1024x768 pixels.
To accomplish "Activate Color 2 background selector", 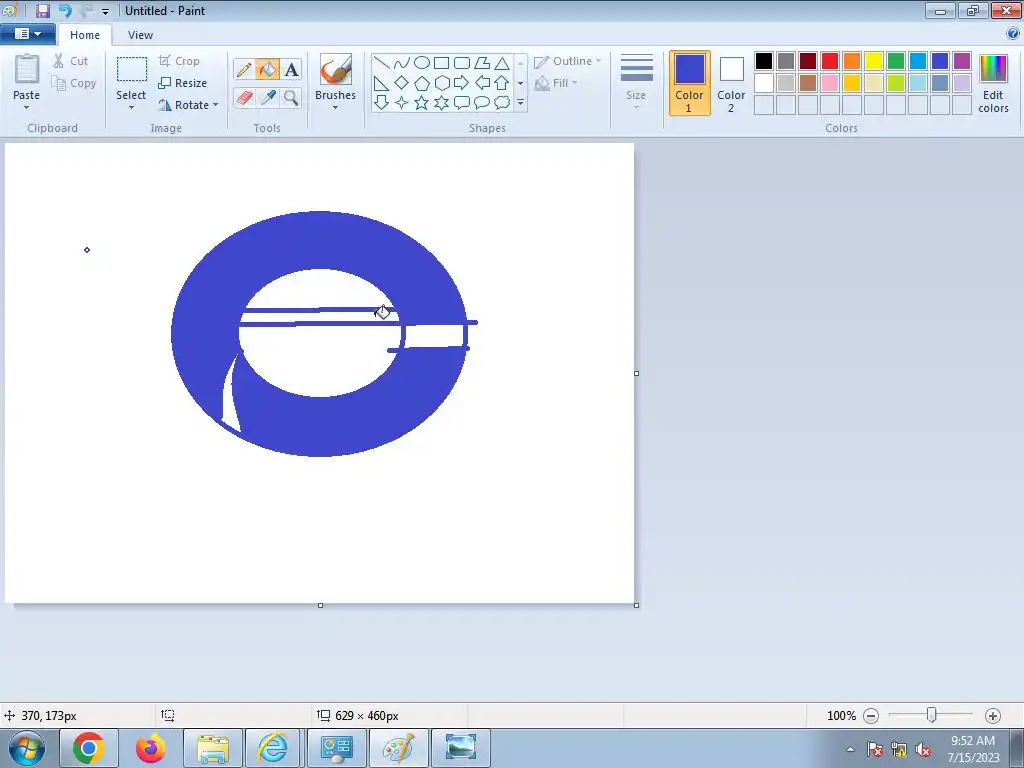I will (731, 83).
